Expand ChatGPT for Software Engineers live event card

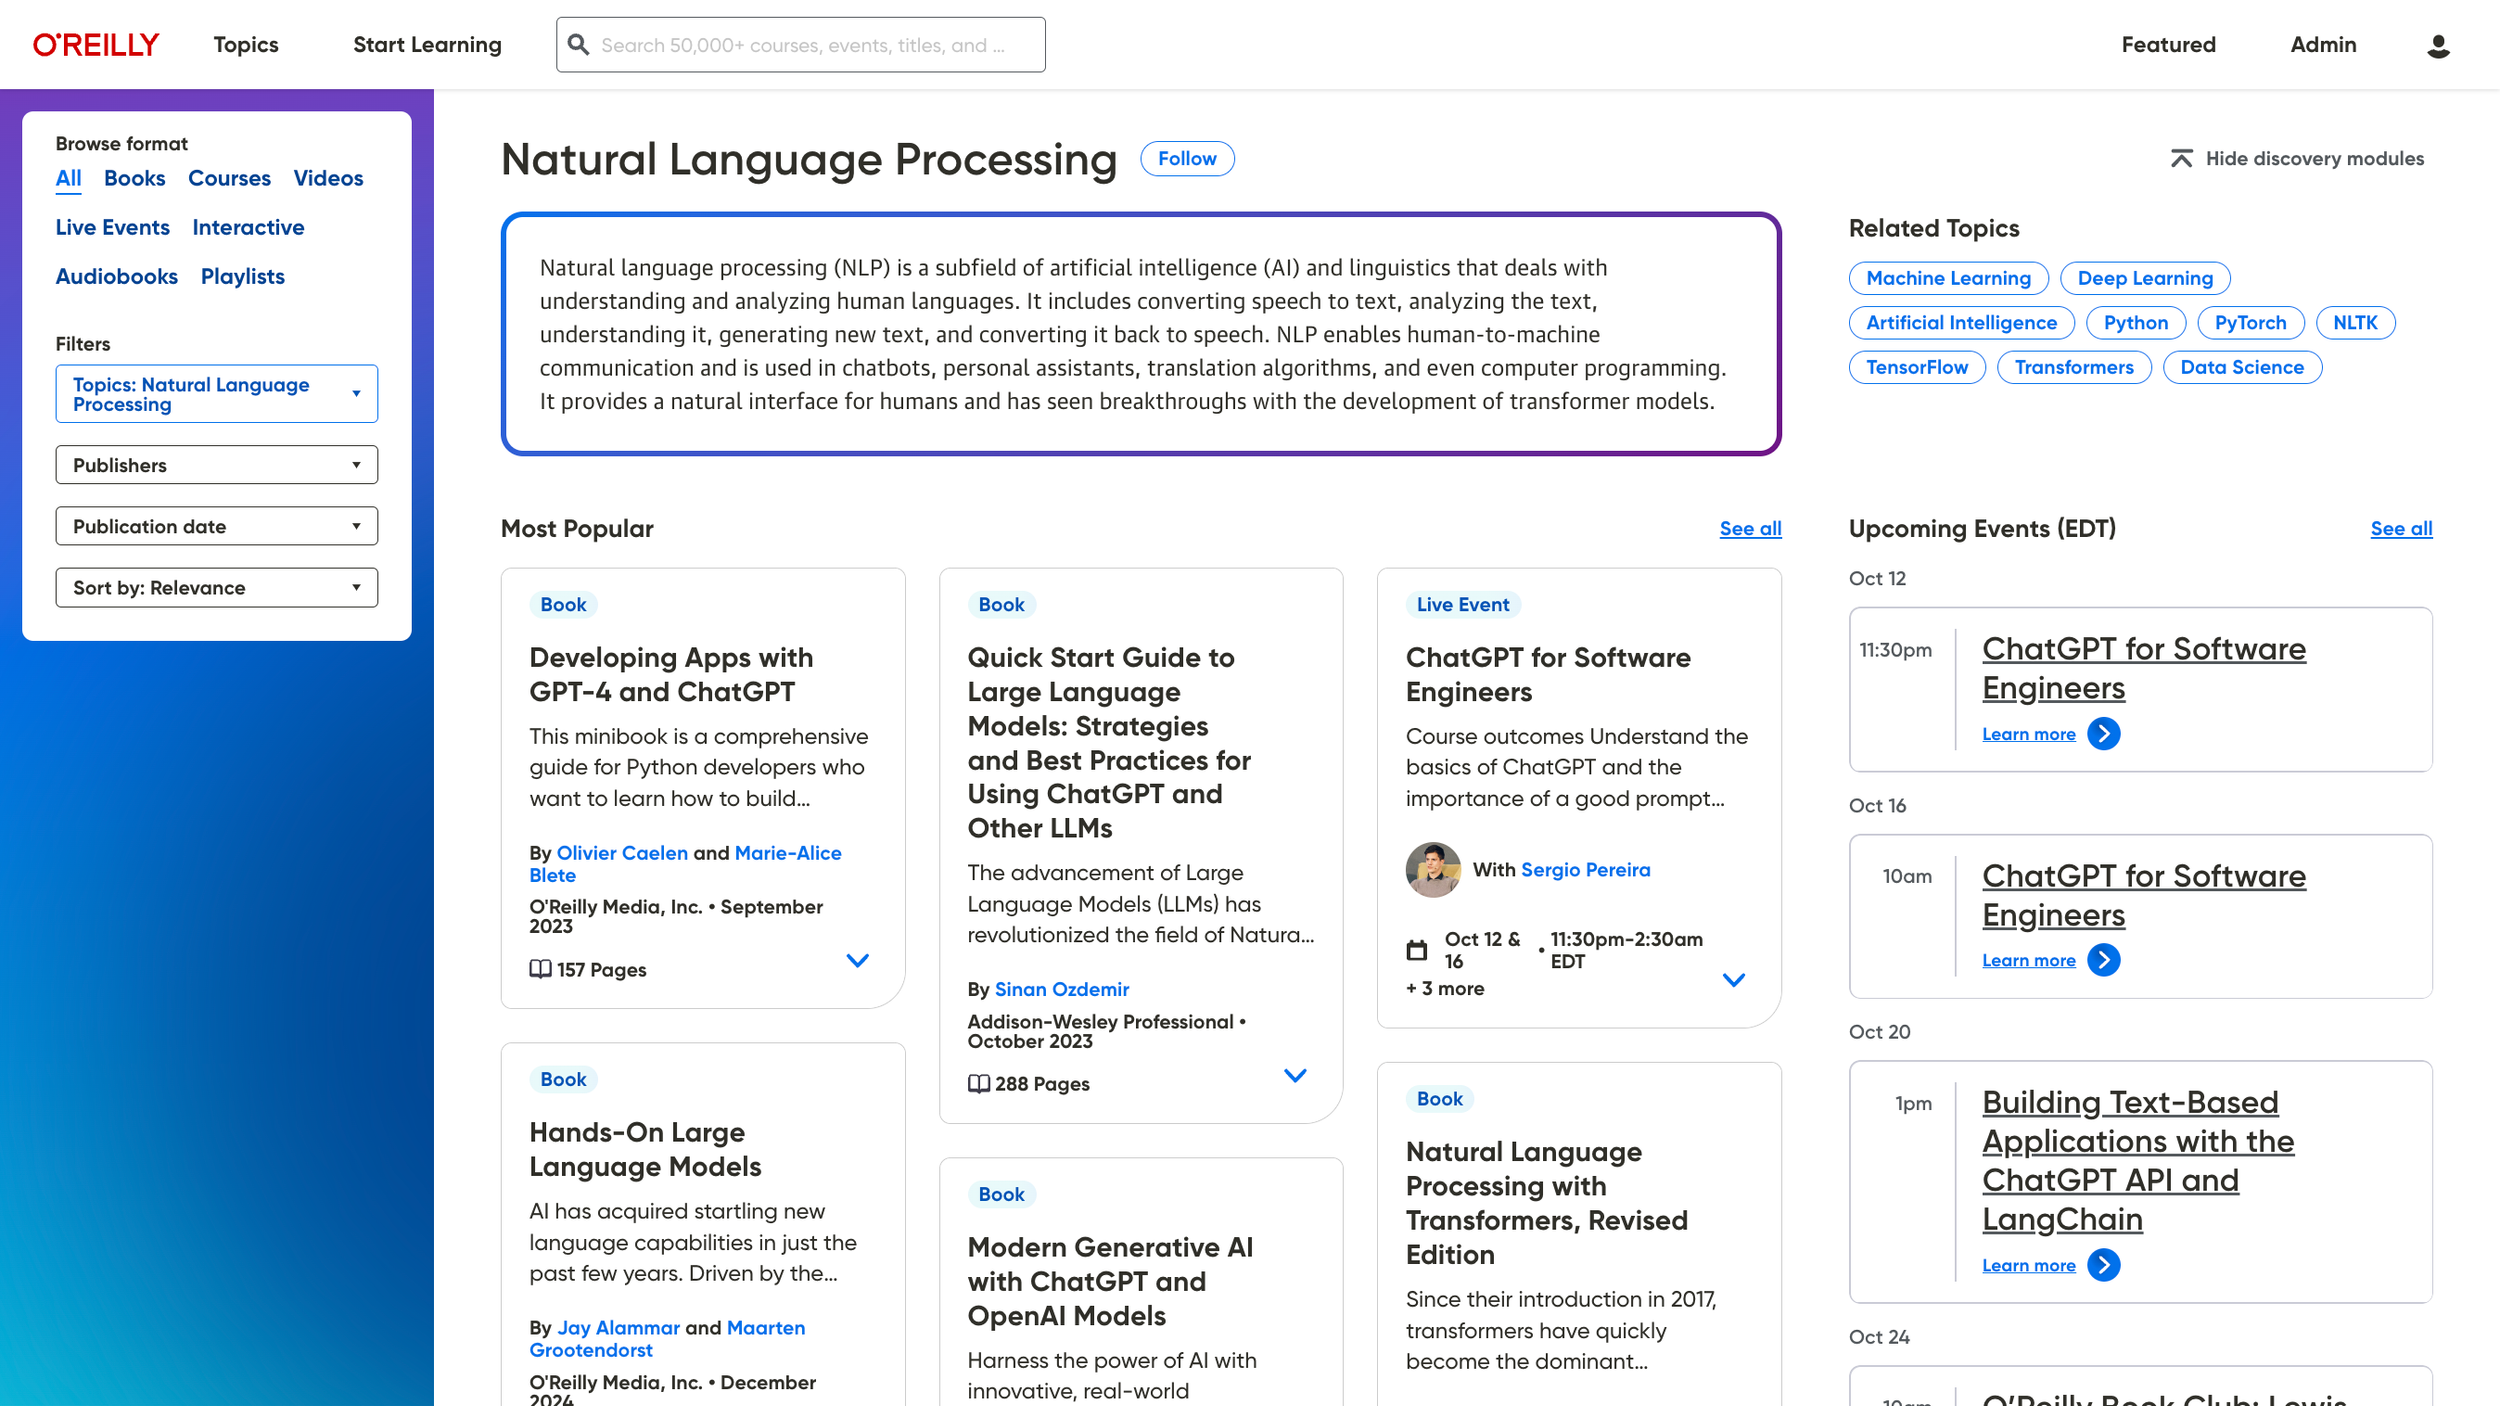1733,980
